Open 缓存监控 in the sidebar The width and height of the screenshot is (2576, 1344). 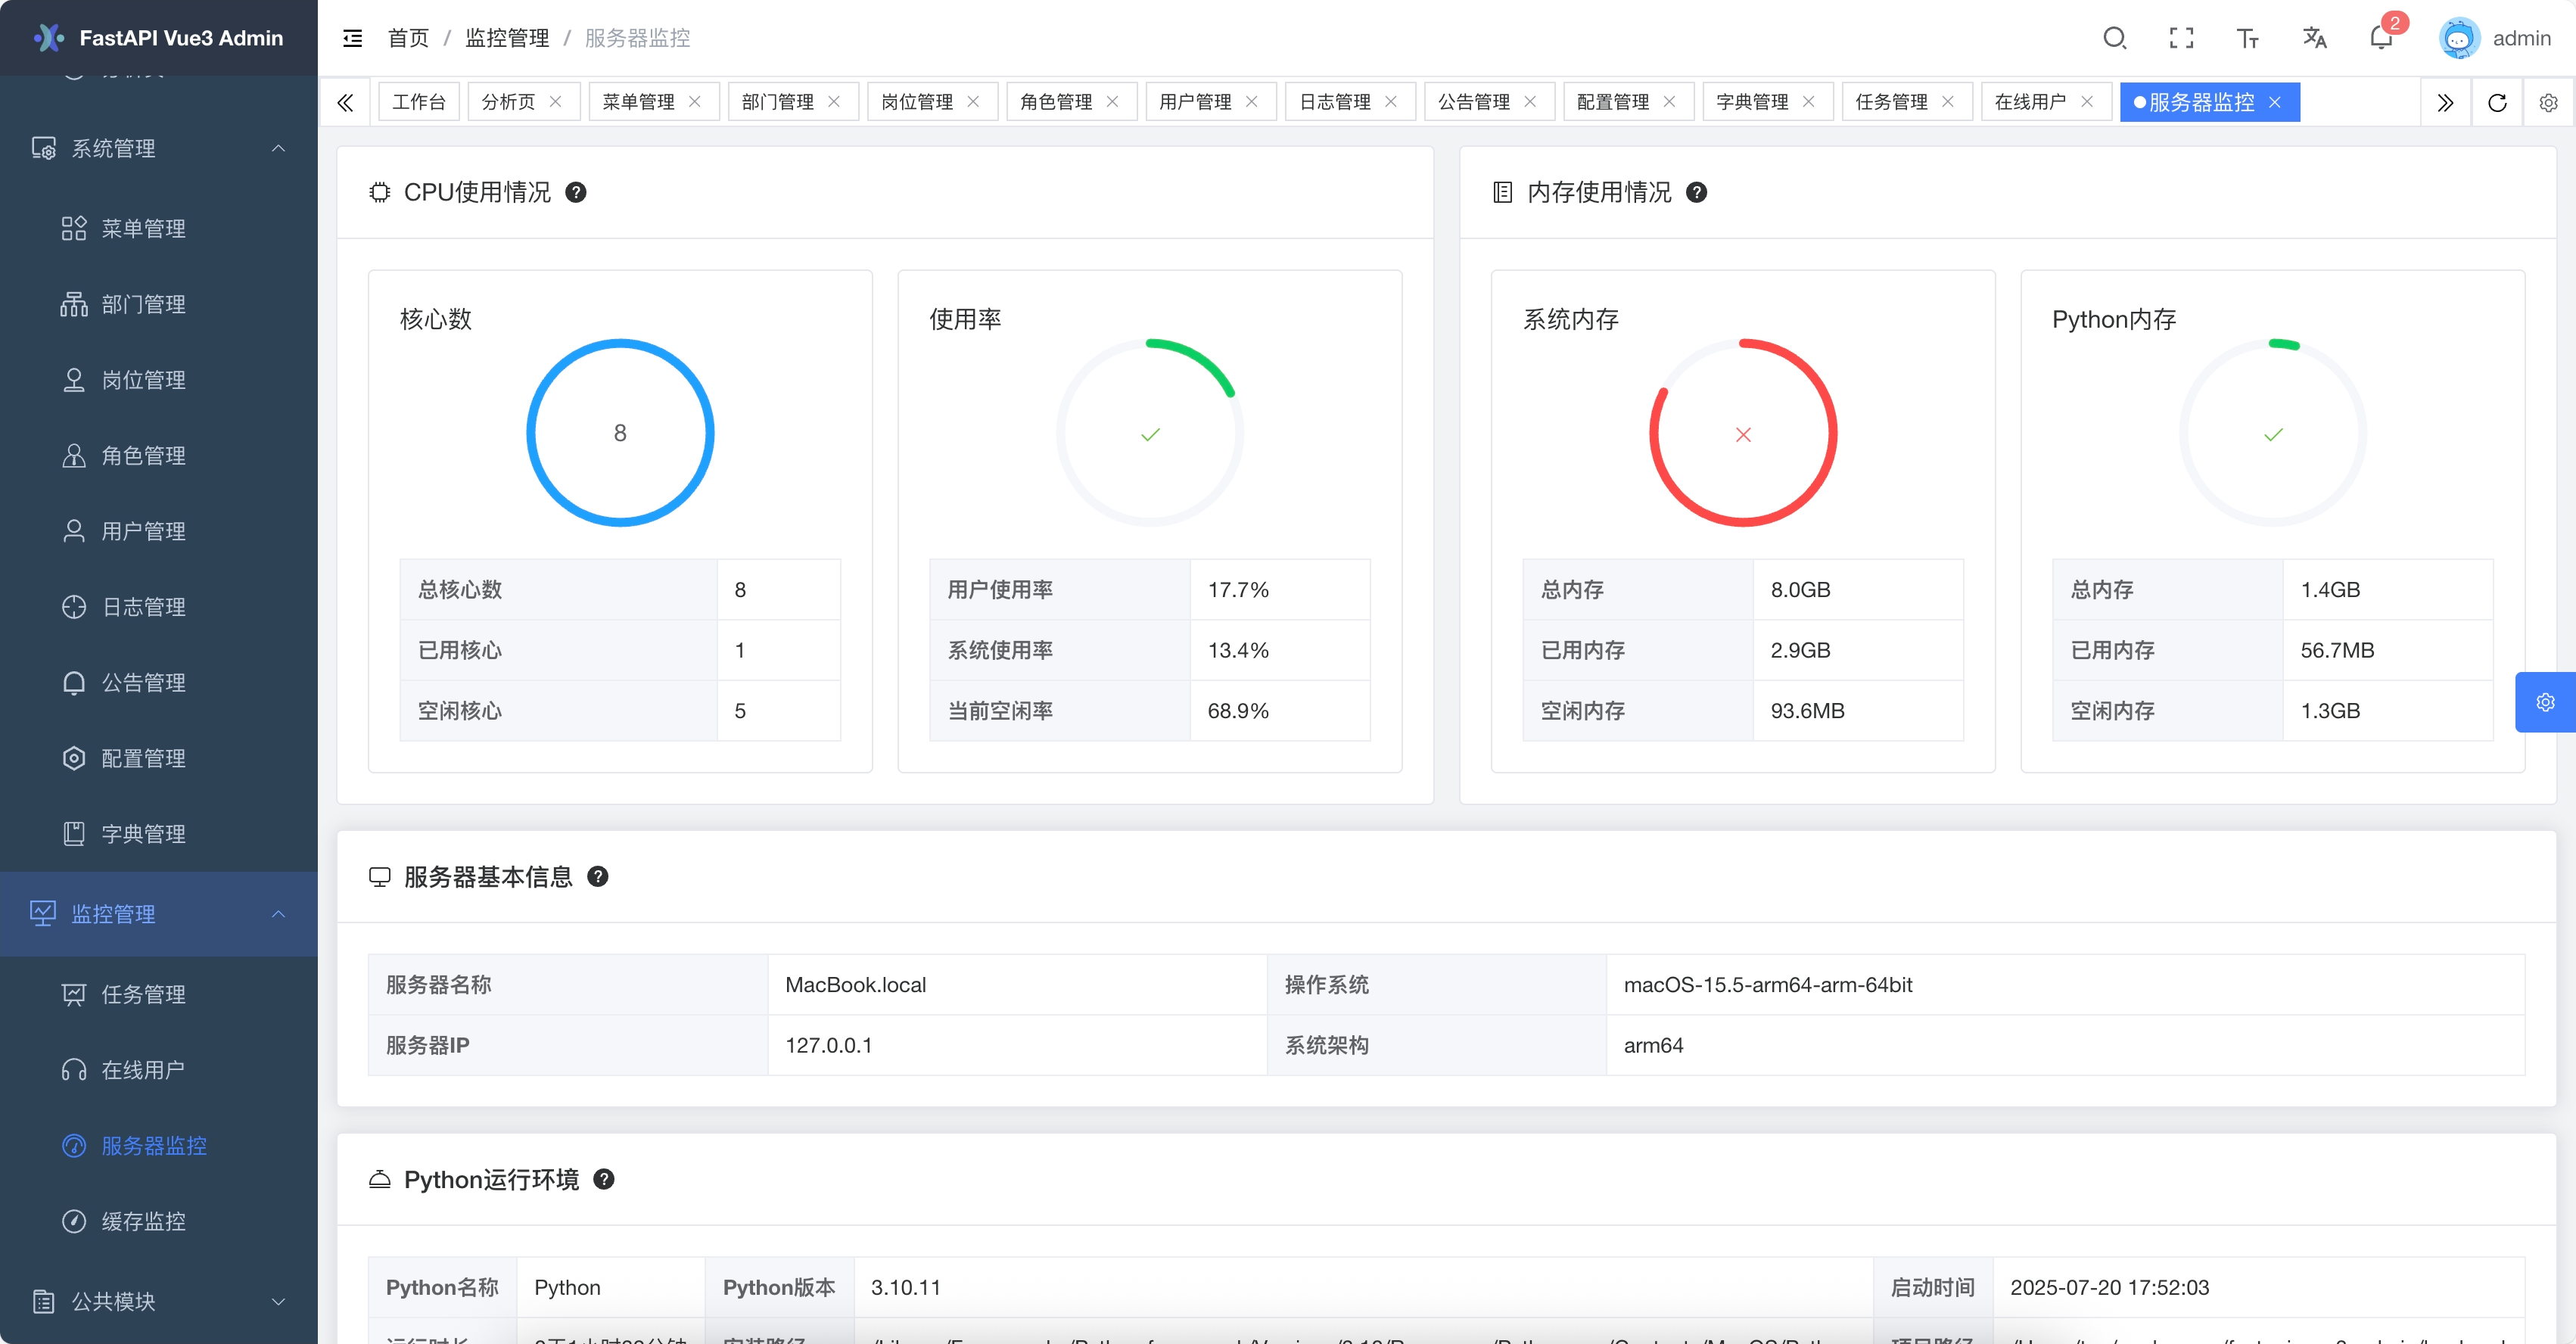point(159,1221)
